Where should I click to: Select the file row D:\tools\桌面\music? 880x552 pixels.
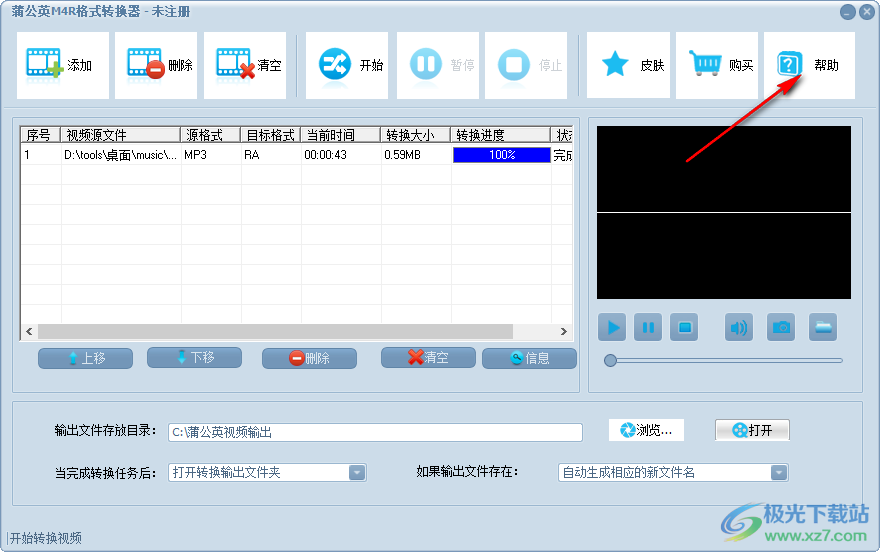coord(297,155)
